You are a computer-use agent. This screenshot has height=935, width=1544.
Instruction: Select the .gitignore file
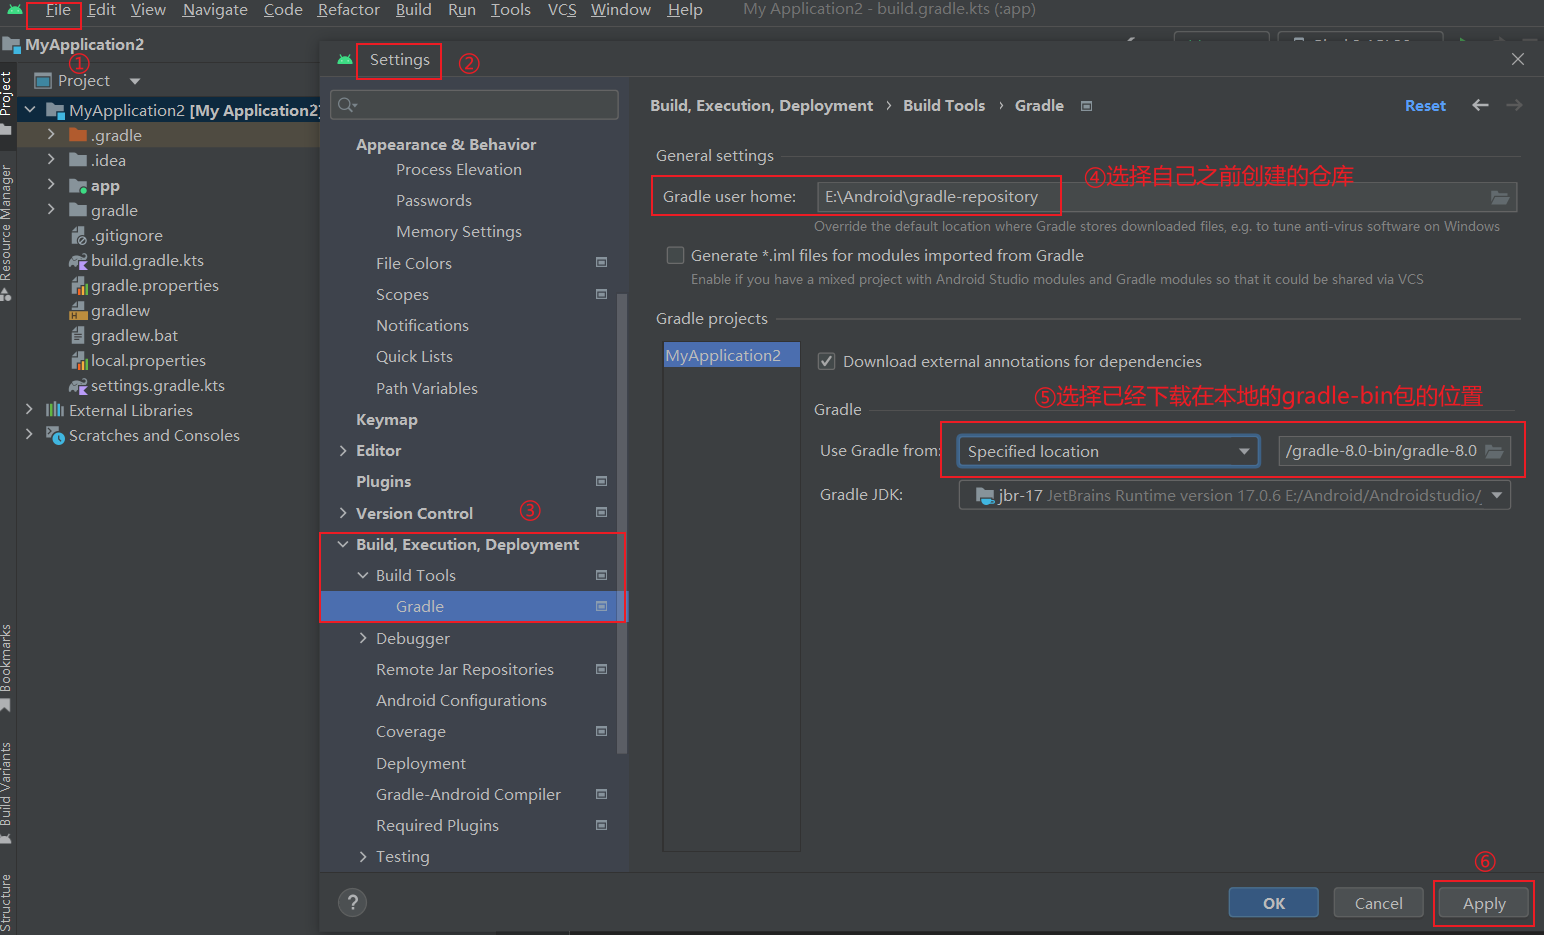coord(116,235)
